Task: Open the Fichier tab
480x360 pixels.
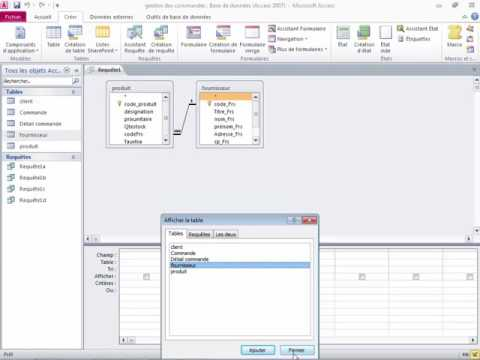Action: point(13,17)
